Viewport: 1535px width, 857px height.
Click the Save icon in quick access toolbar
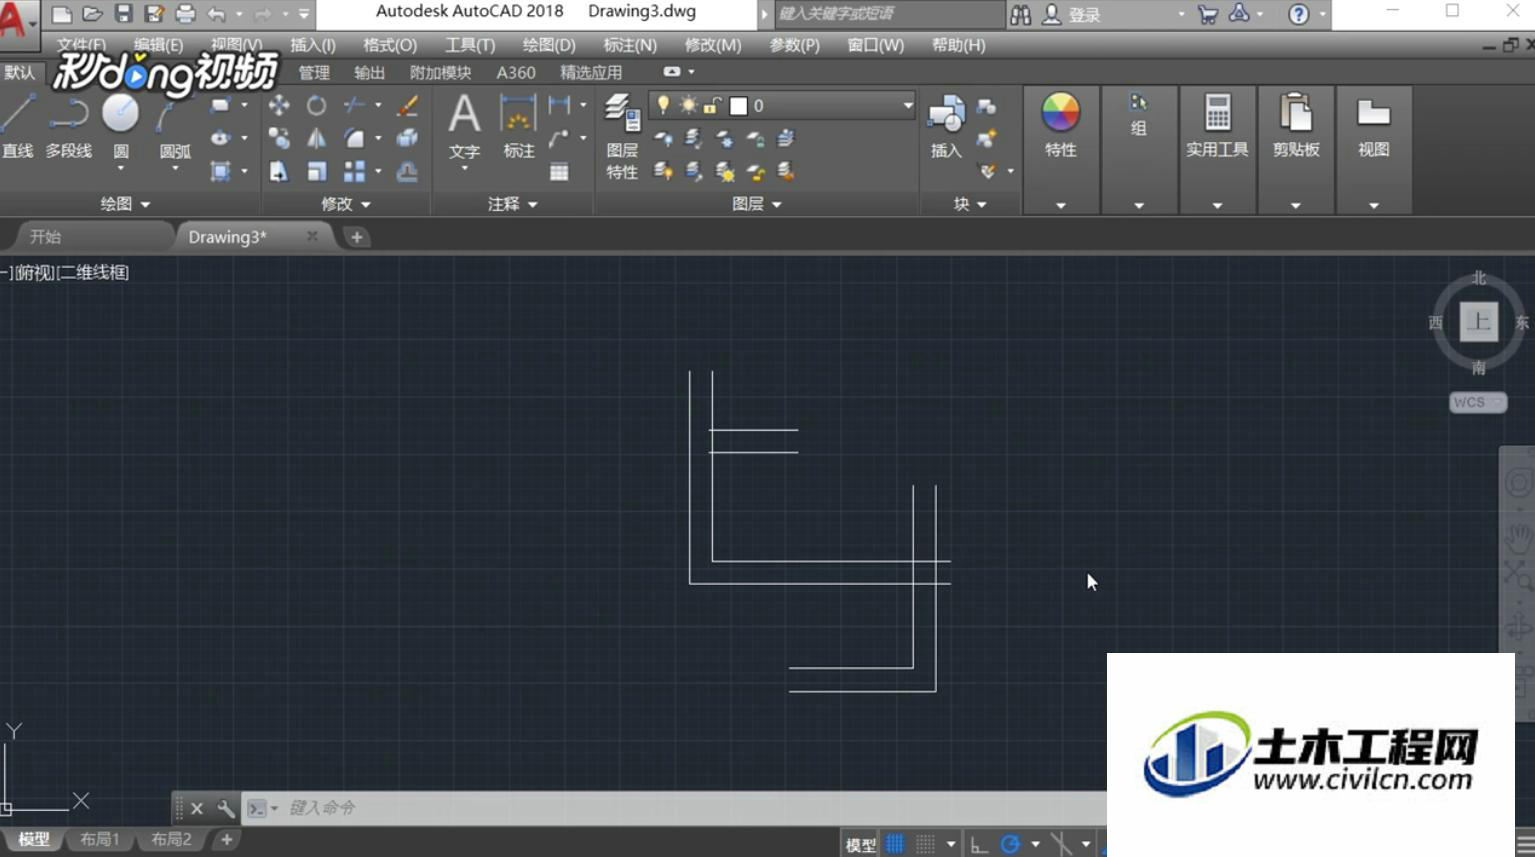click(x=123, y=14)
